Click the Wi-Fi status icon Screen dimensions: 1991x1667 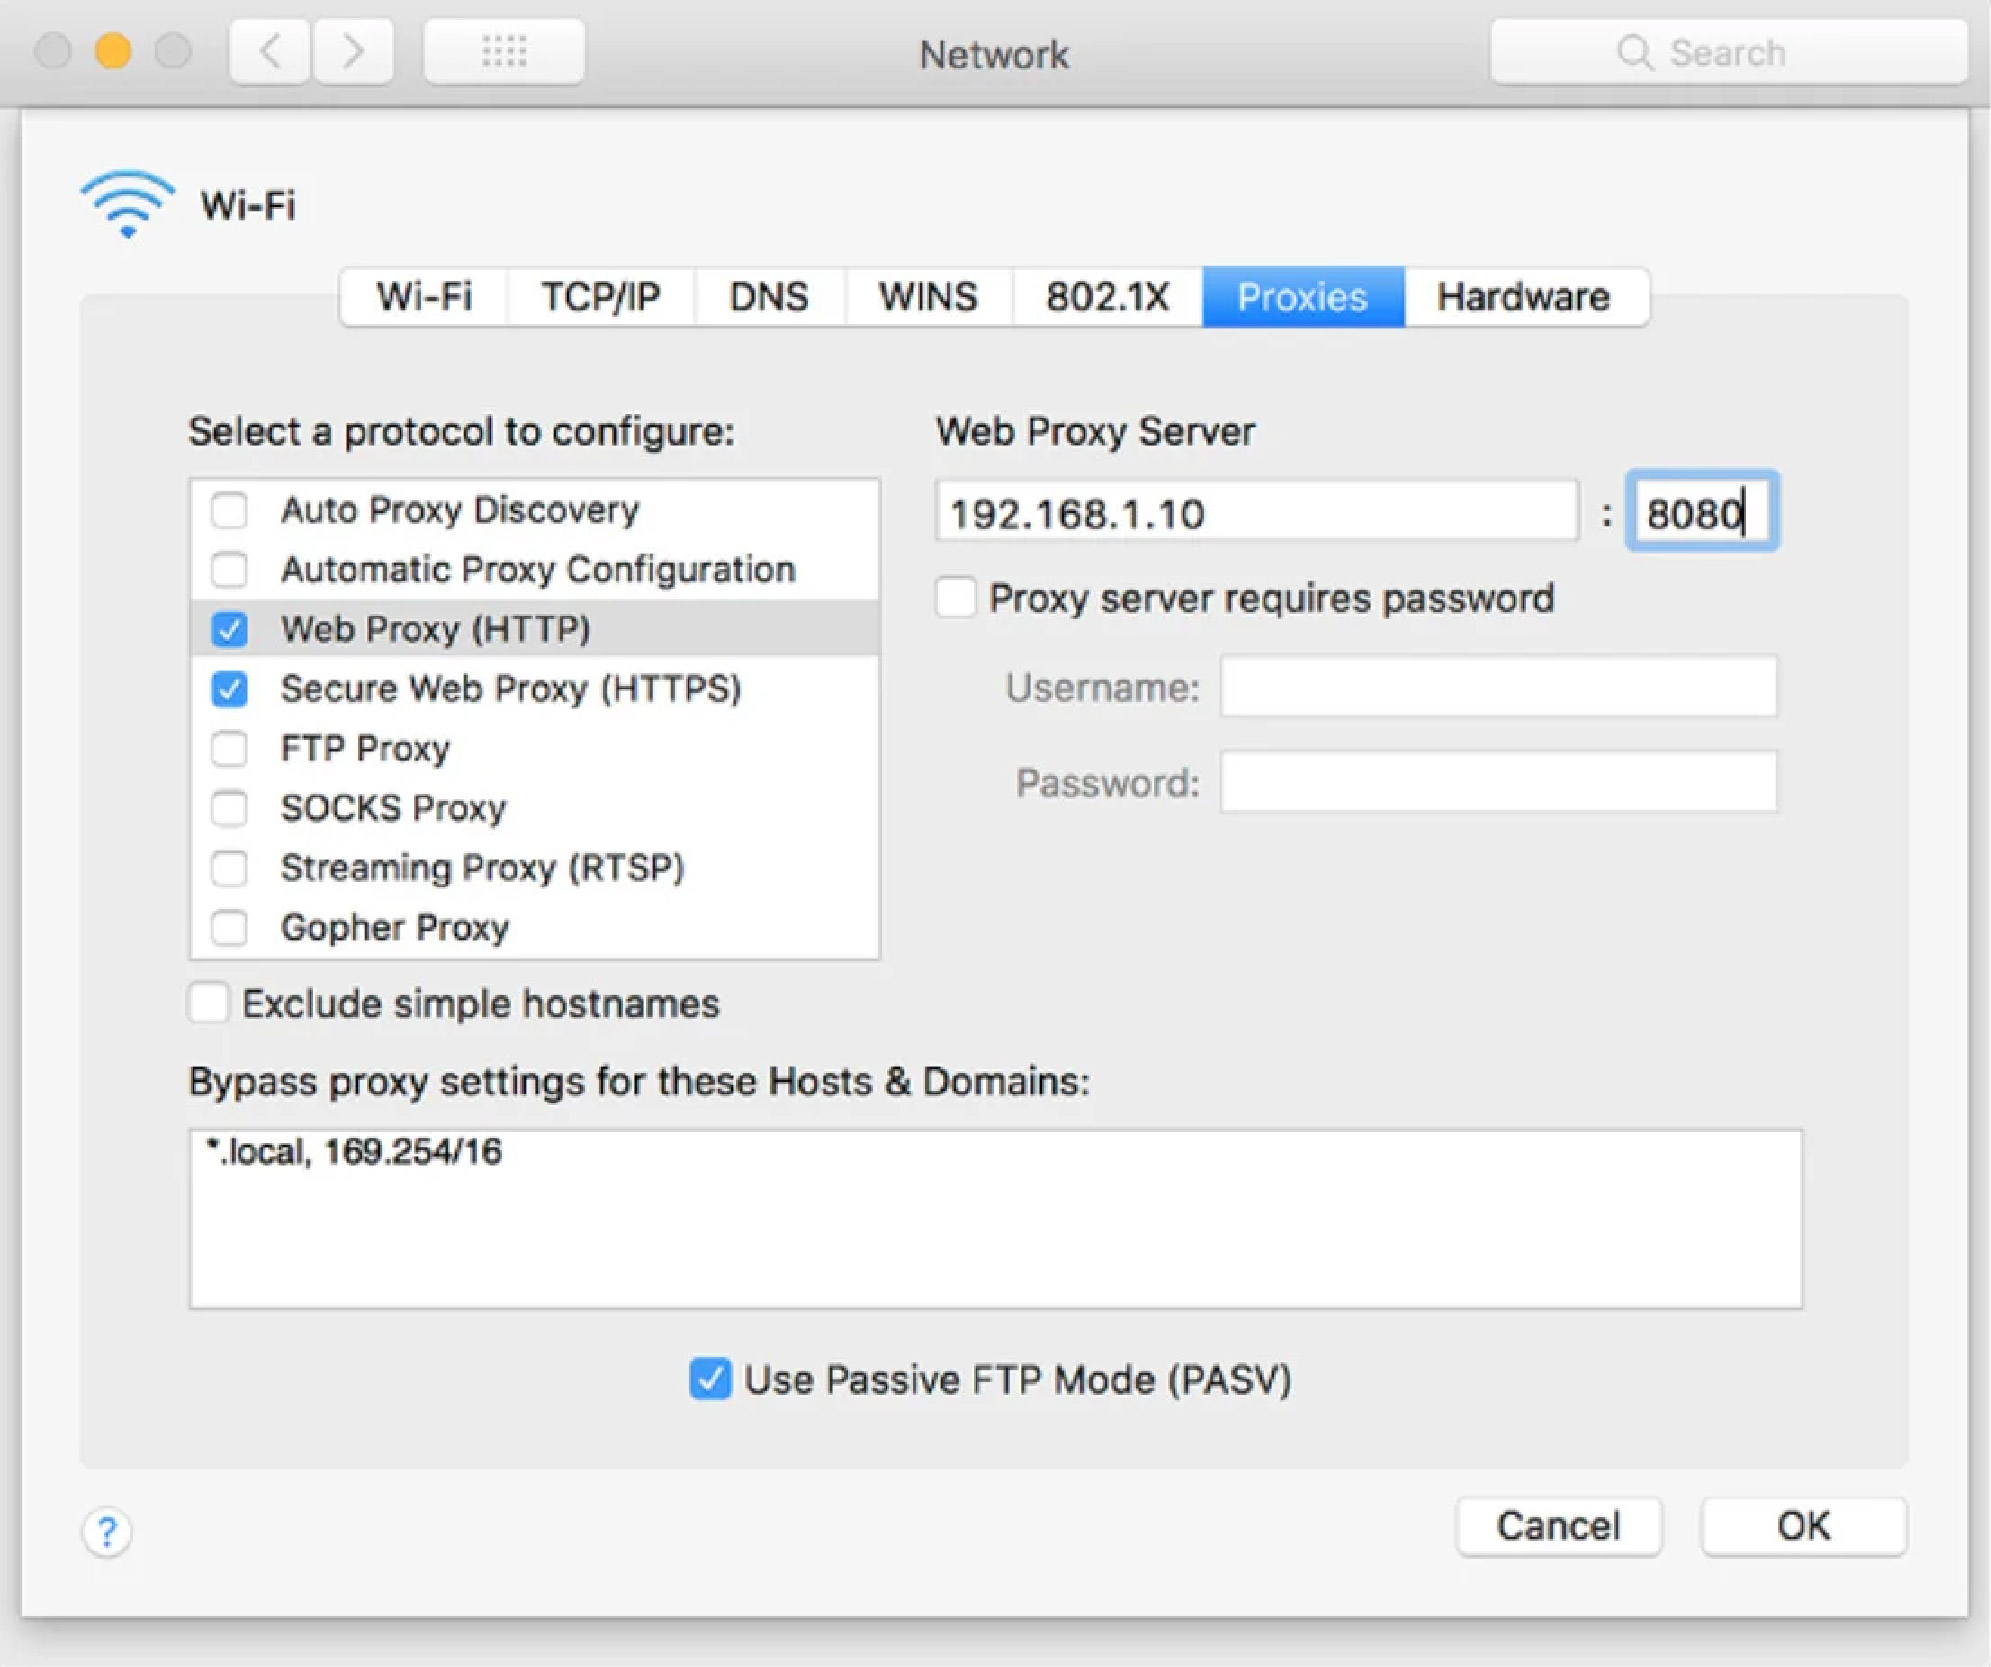(126, 203)
